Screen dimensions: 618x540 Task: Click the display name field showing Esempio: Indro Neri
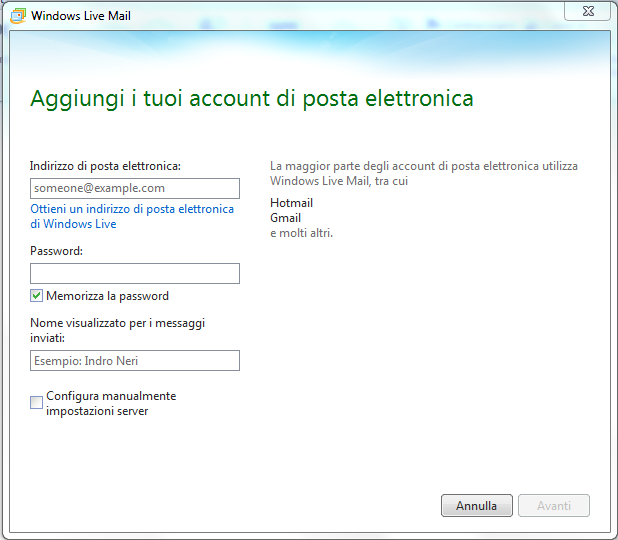click(x=134, y=360)
